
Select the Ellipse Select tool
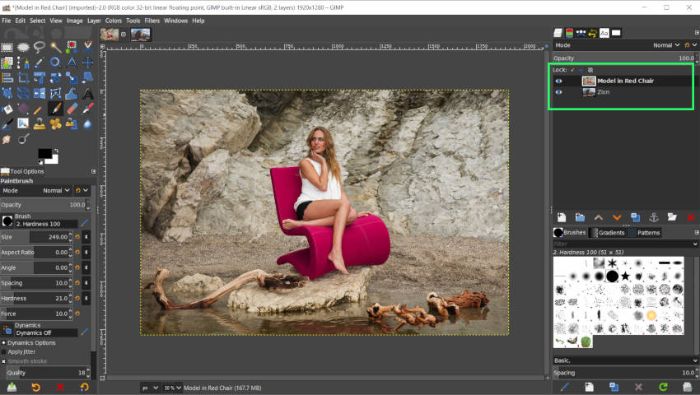[x=23, y=47]
